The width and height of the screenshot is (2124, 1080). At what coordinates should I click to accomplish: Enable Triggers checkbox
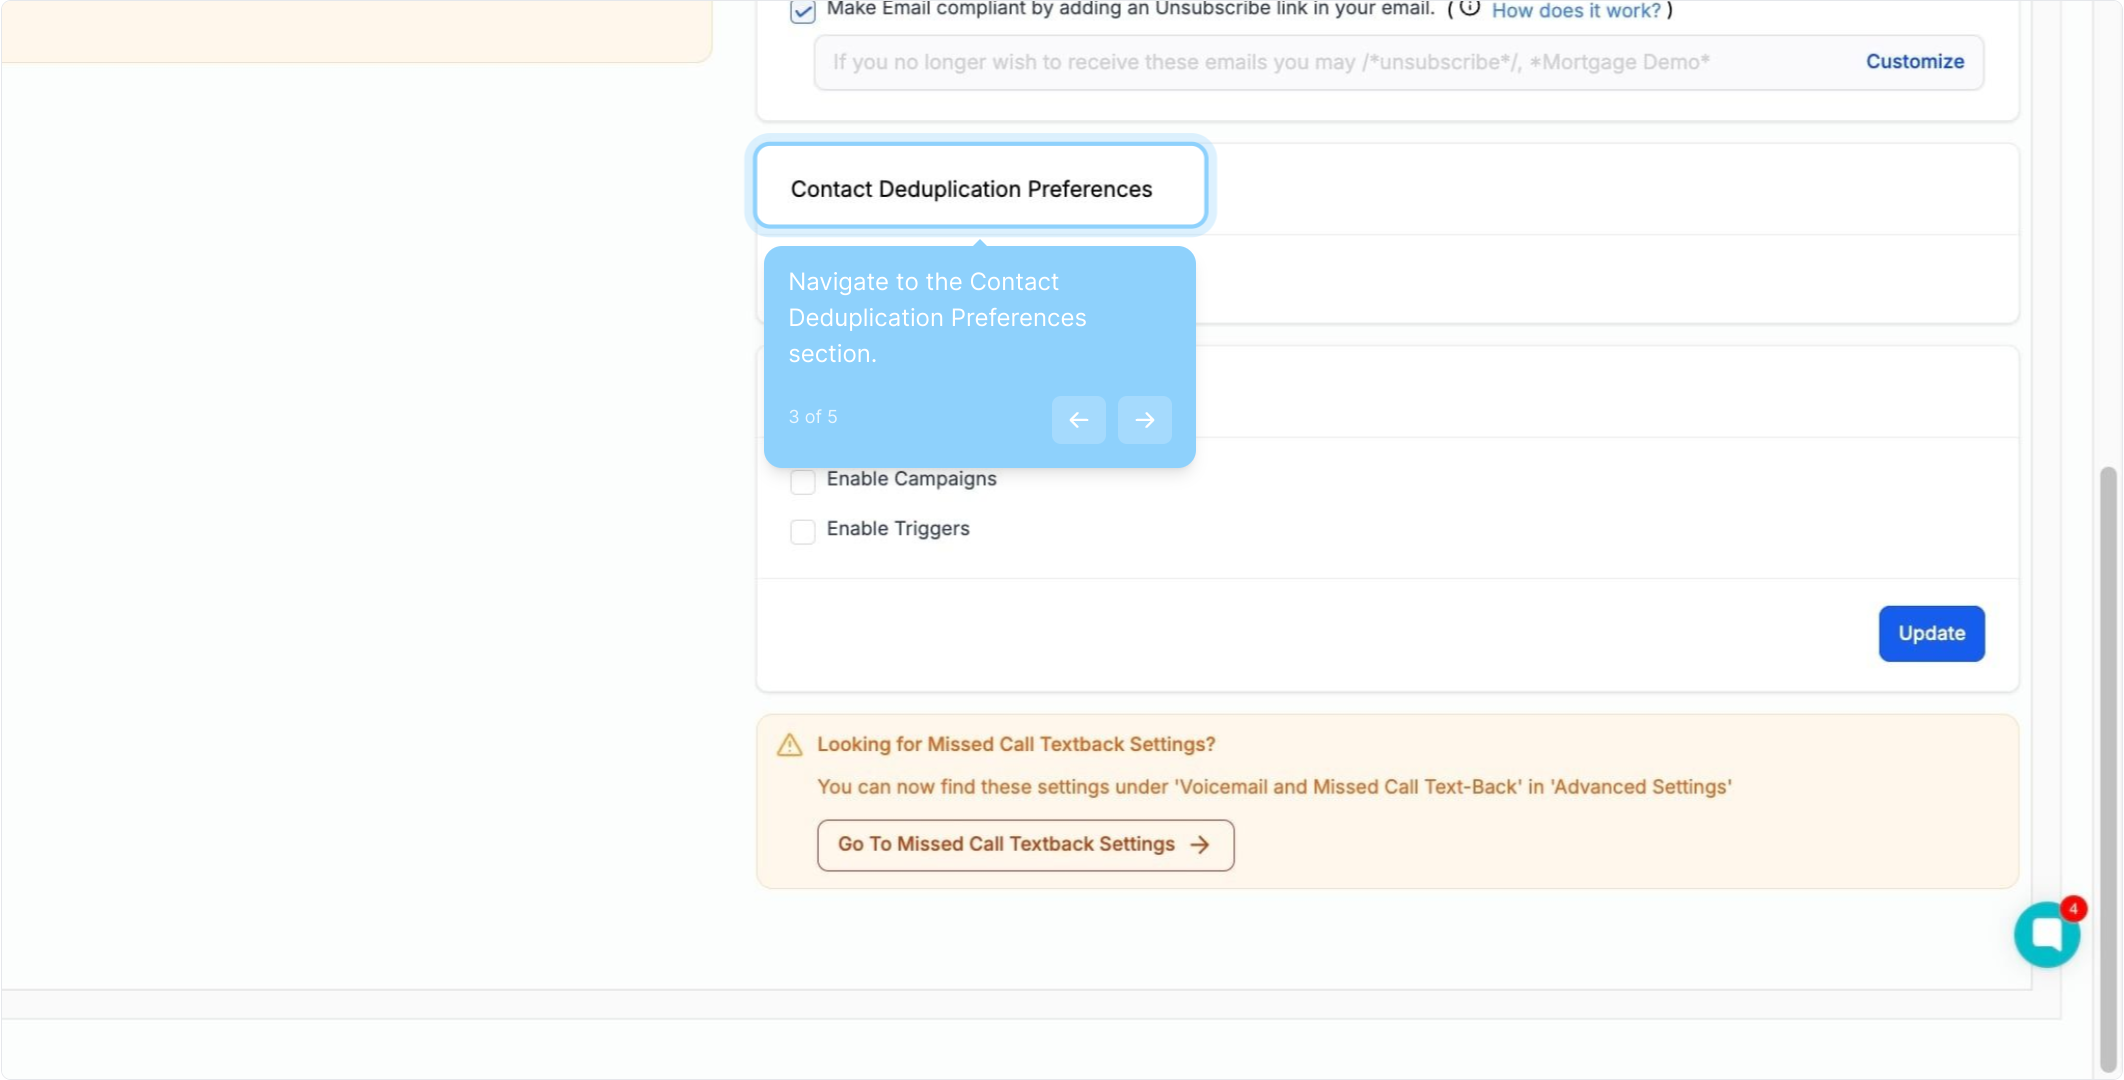pyautogui.click(x=803, y=531)
